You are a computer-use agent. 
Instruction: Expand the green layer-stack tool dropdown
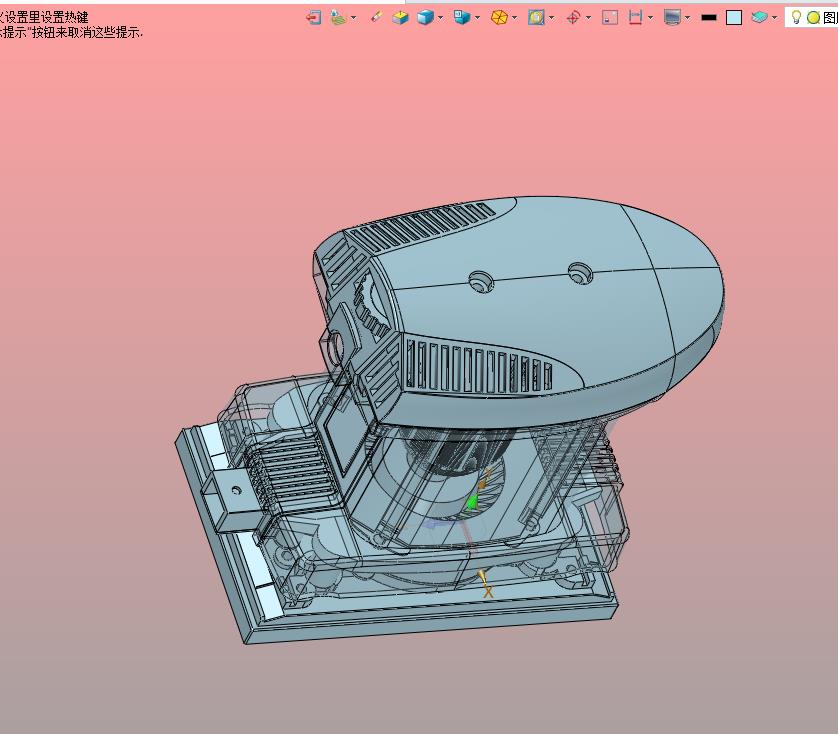pyautogui.click(x=353, y=18)
